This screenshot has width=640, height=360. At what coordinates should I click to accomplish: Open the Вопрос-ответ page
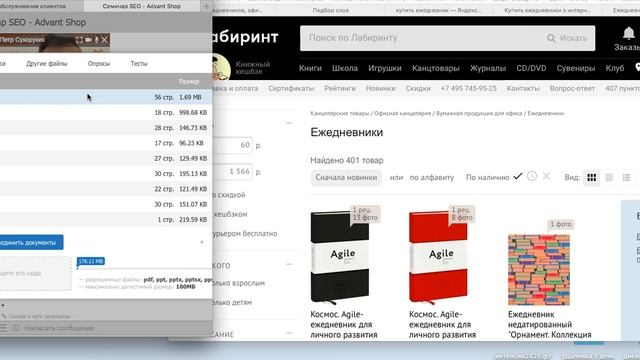pos(572,88)
